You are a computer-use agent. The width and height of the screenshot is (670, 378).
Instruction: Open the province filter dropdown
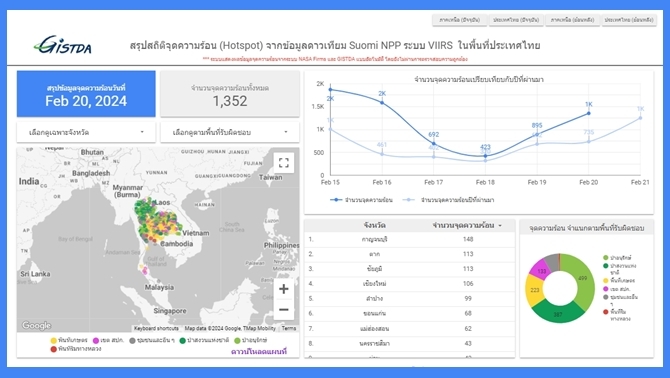coord(86,132)
